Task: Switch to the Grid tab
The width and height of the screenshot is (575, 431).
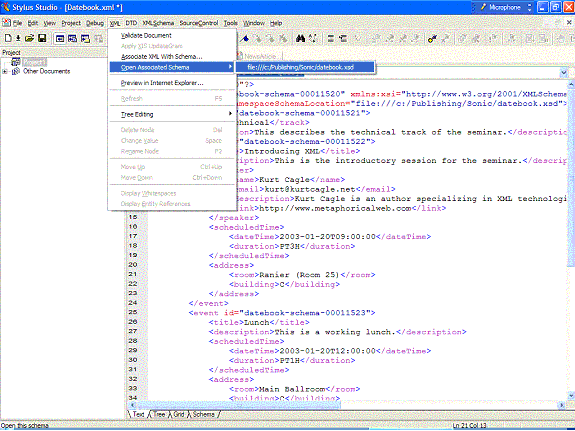Action: tap(179, 414)
